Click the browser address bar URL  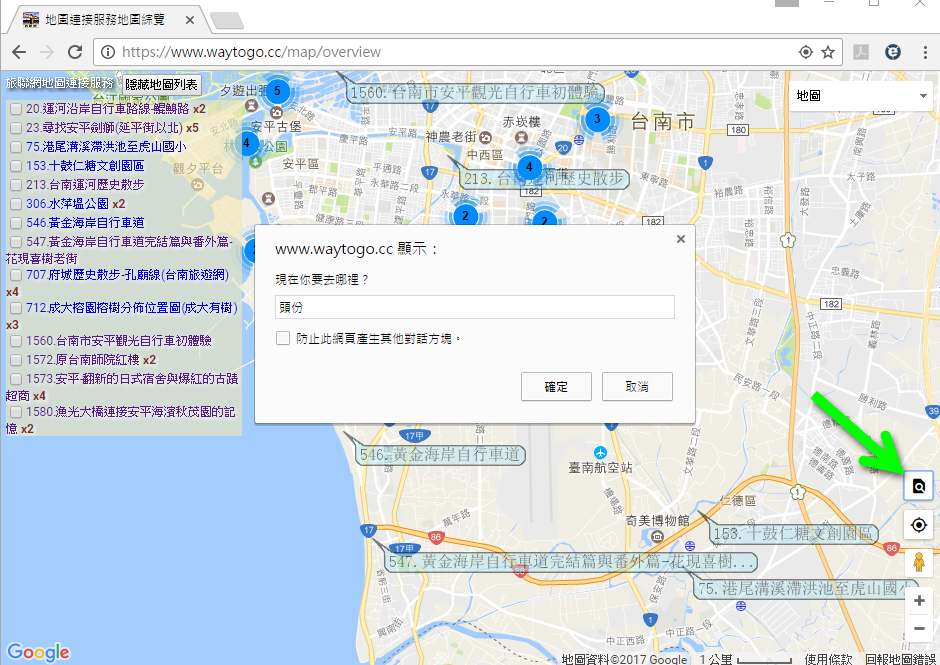[x=251, y=52]
